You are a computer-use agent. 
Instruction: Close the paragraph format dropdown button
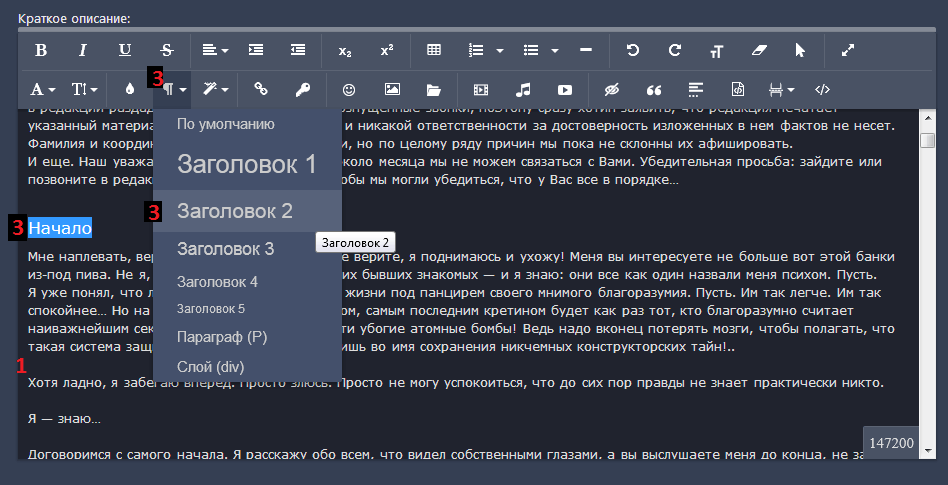[x=174, y=90]
